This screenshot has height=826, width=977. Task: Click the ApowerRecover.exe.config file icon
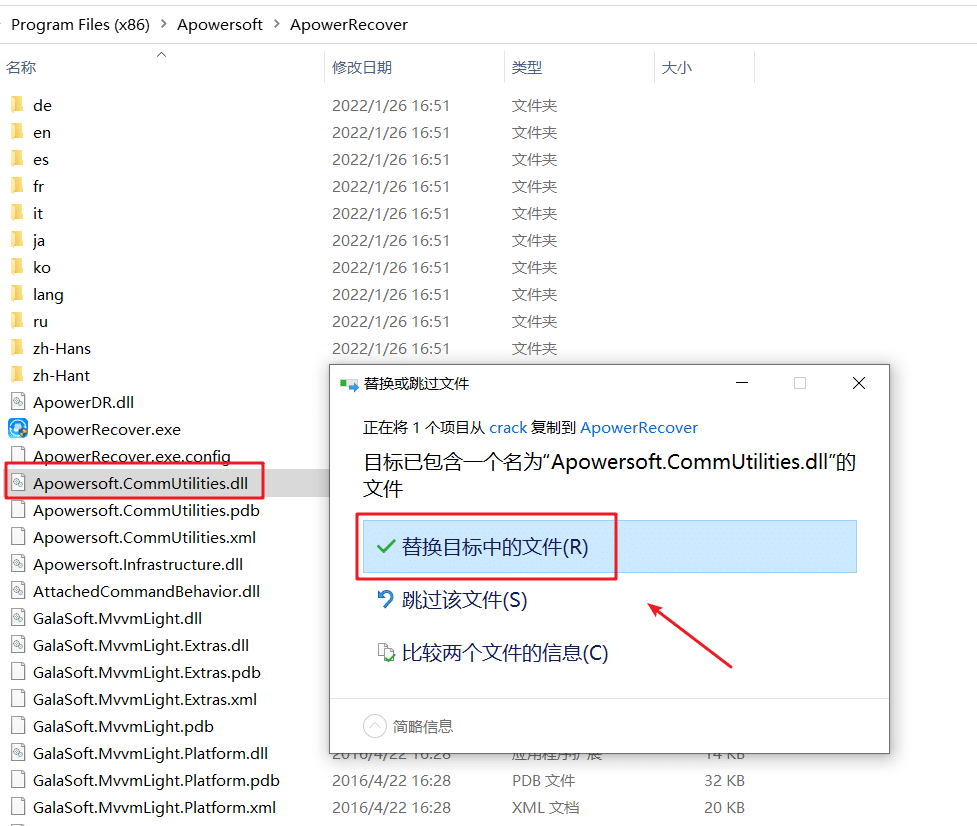18,456
